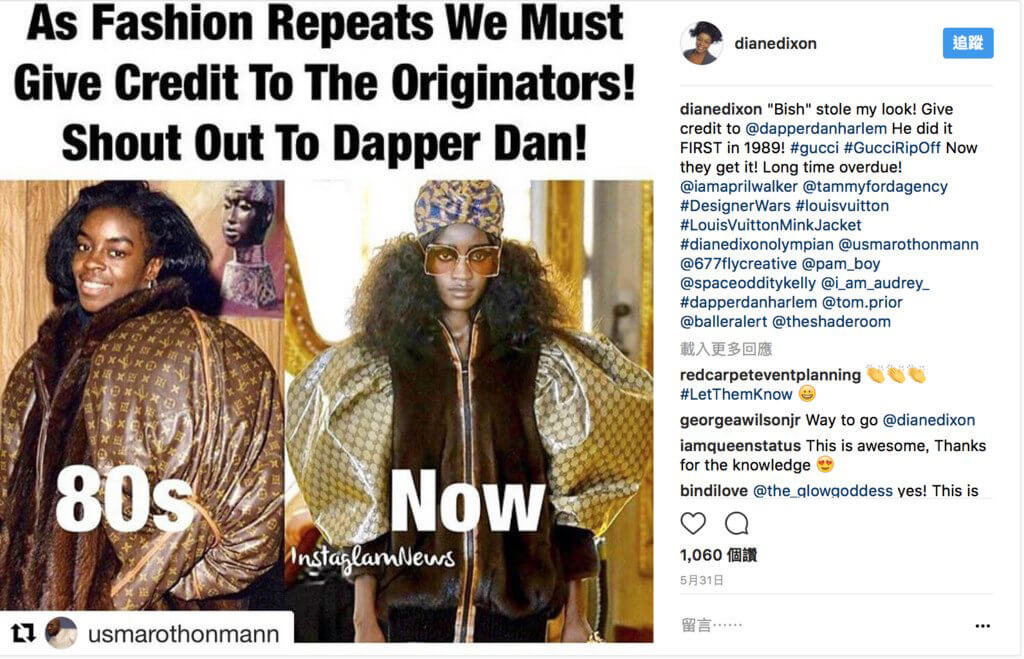Visit the @theshaderoom profile link
The width and height of the screenshot is (1024, 659).
[x=831, y=321]
